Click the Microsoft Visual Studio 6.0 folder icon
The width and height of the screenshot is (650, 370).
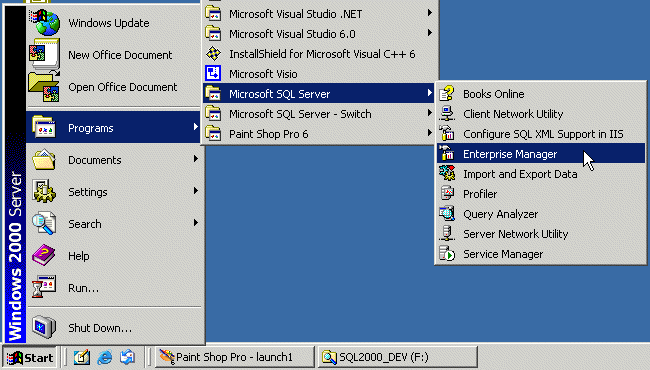click(213, 33)
